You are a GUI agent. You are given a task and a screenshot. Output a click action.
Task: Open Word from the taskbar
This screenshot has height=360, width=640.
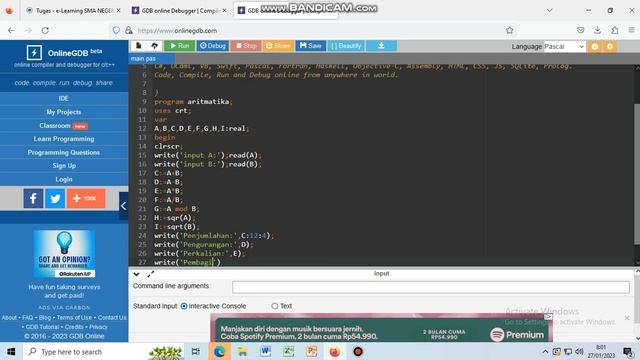click(265, 351)
